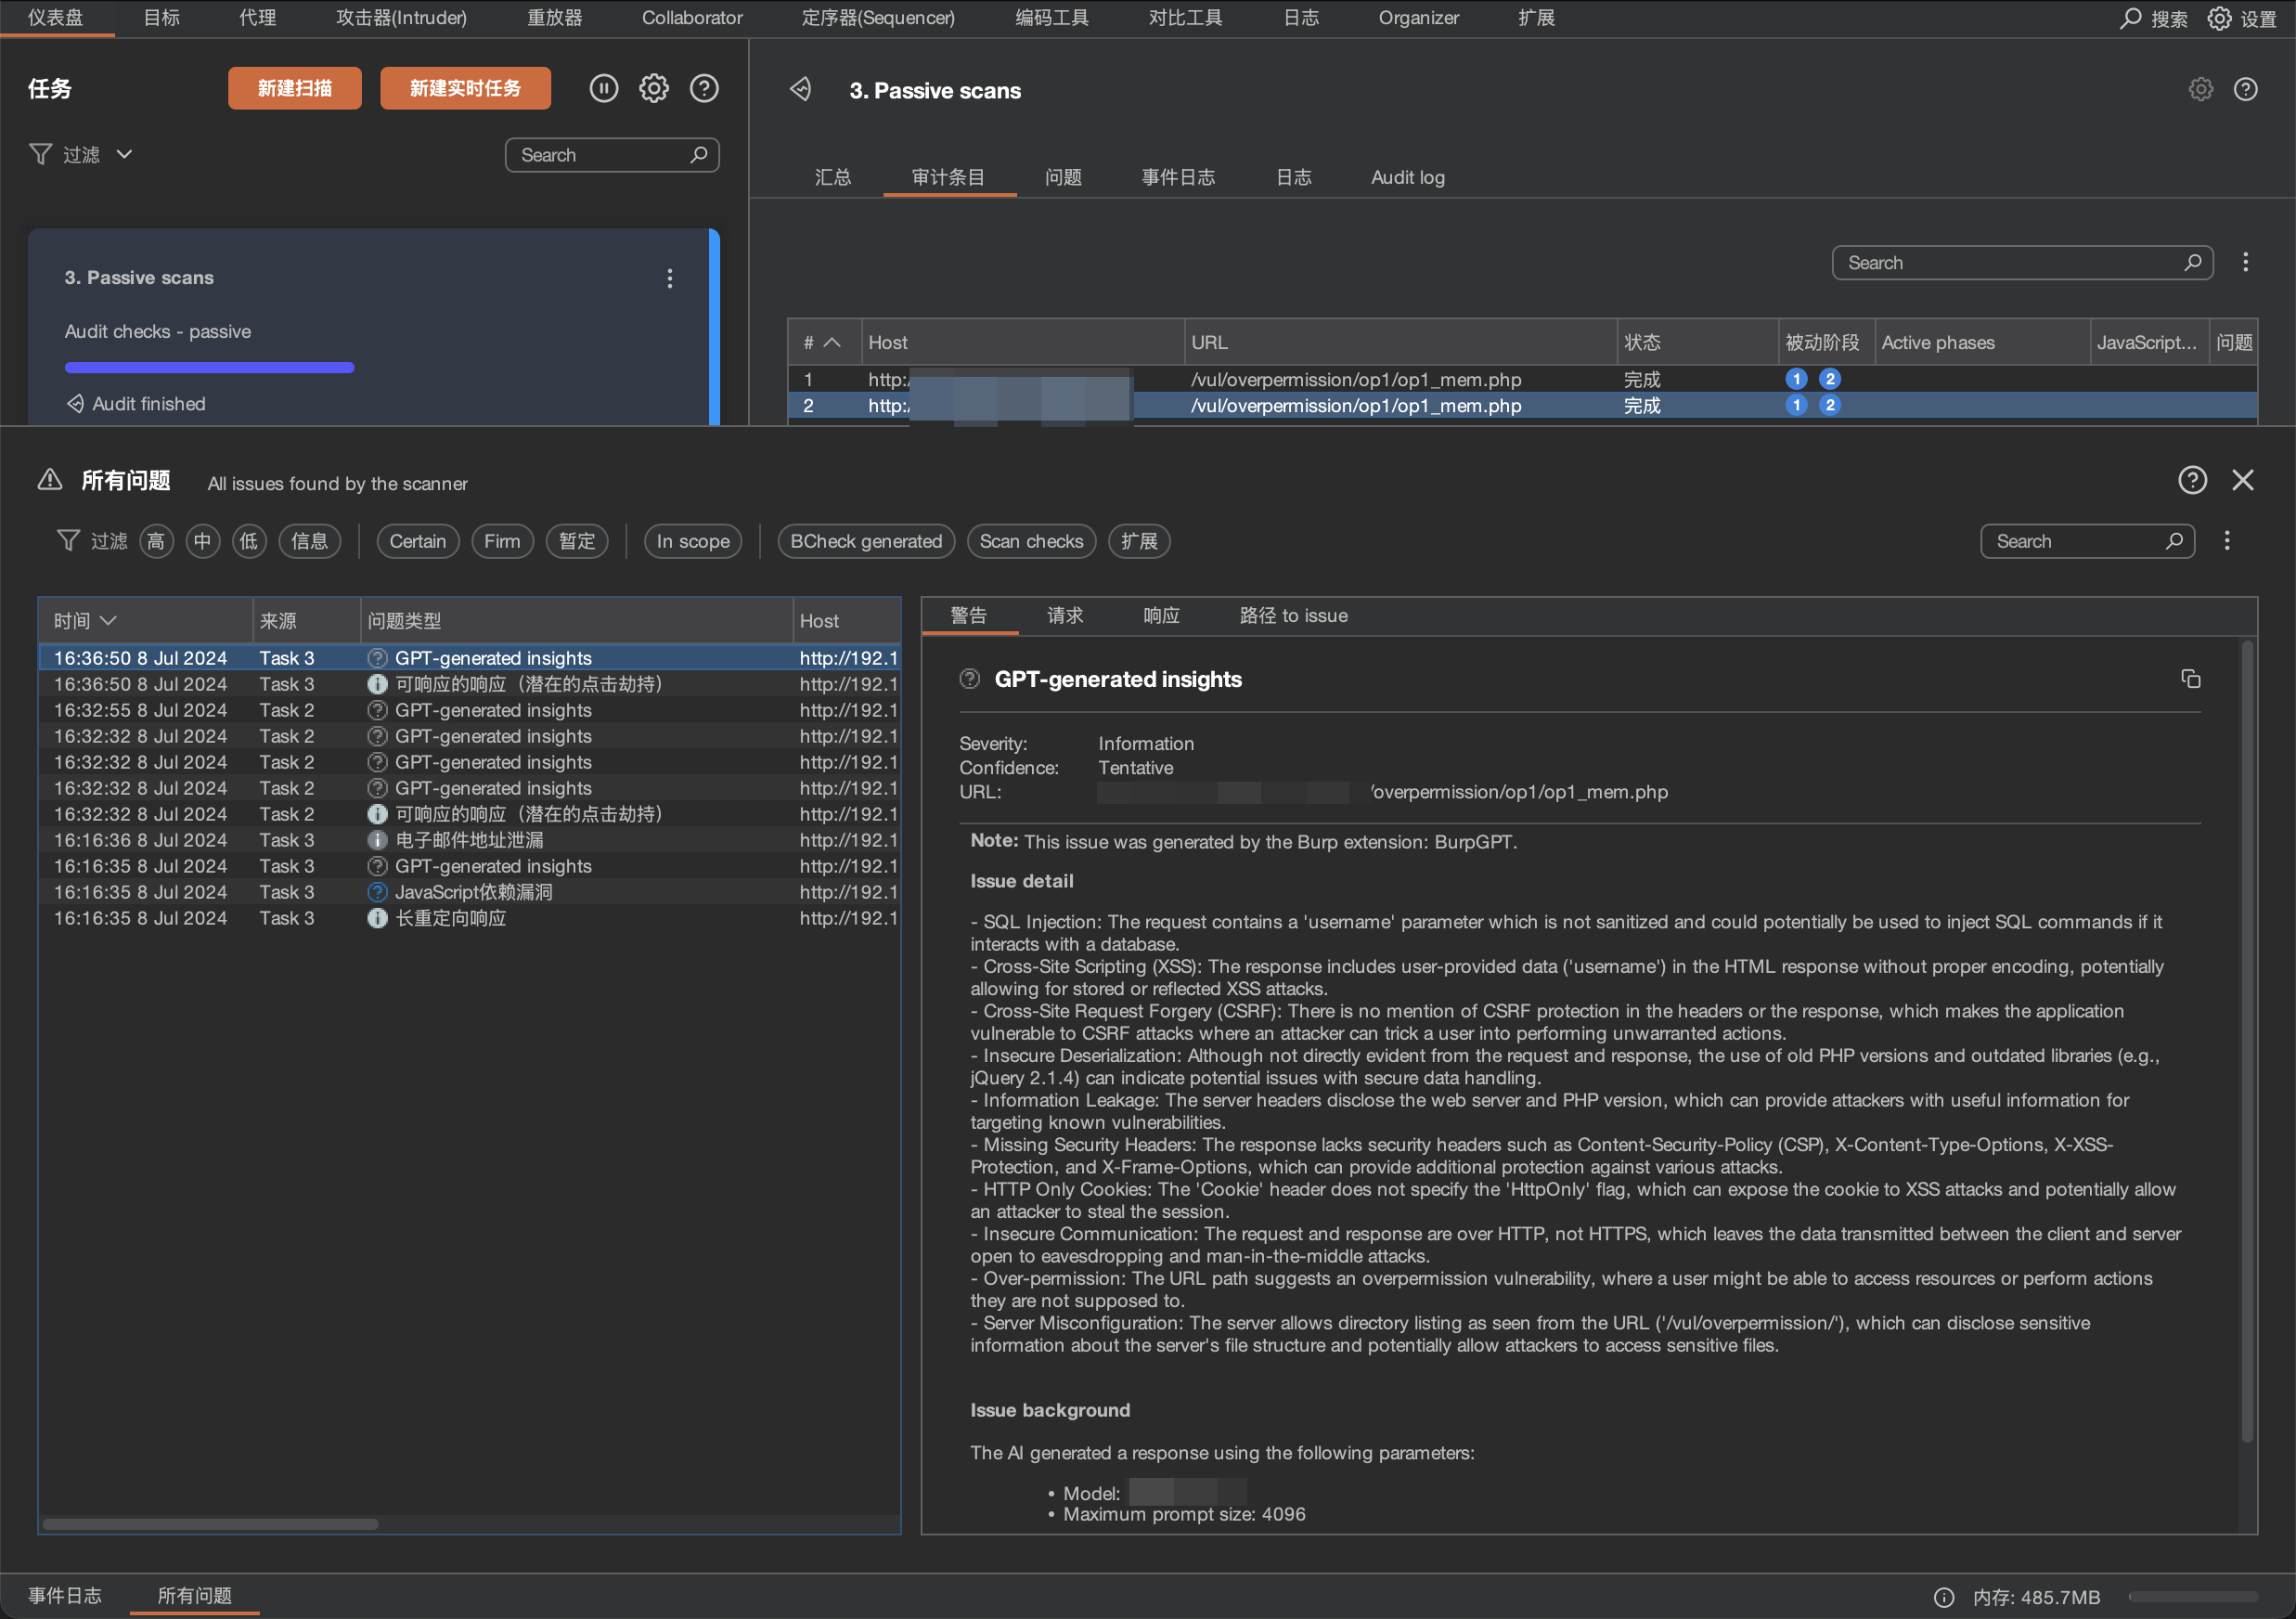
Task: Pause tasks with the pause icon
Action: point(603,88)
